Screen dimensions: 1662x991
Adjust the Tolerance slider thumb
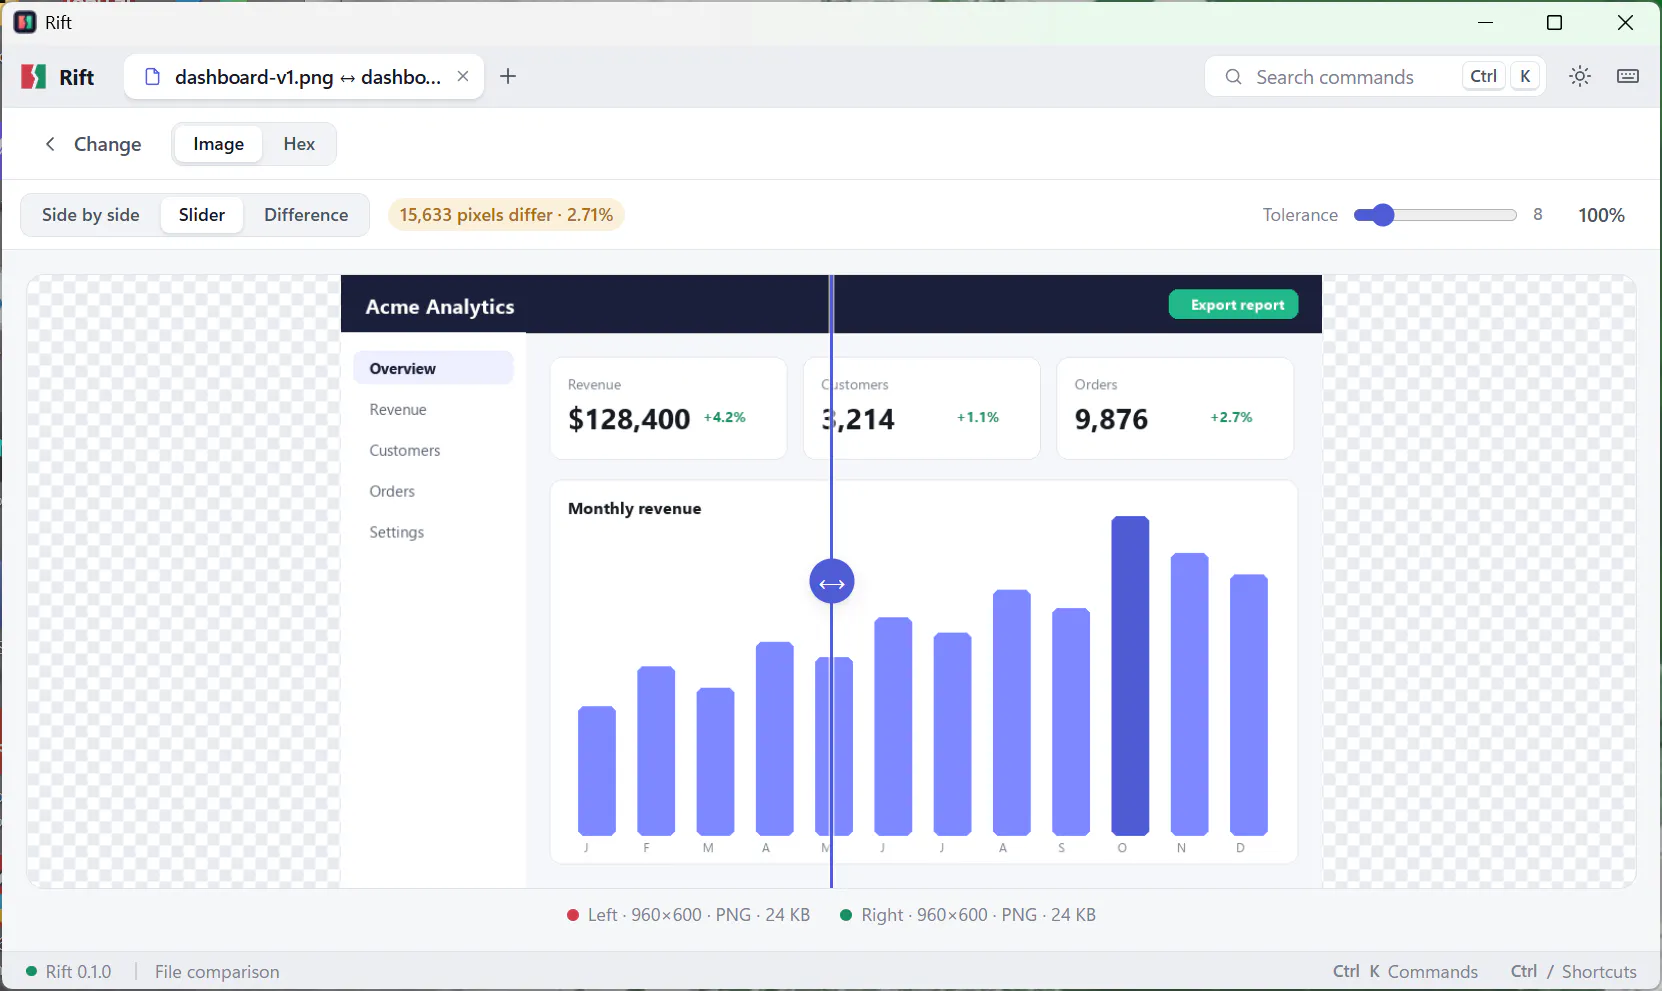click(1382, 215)
